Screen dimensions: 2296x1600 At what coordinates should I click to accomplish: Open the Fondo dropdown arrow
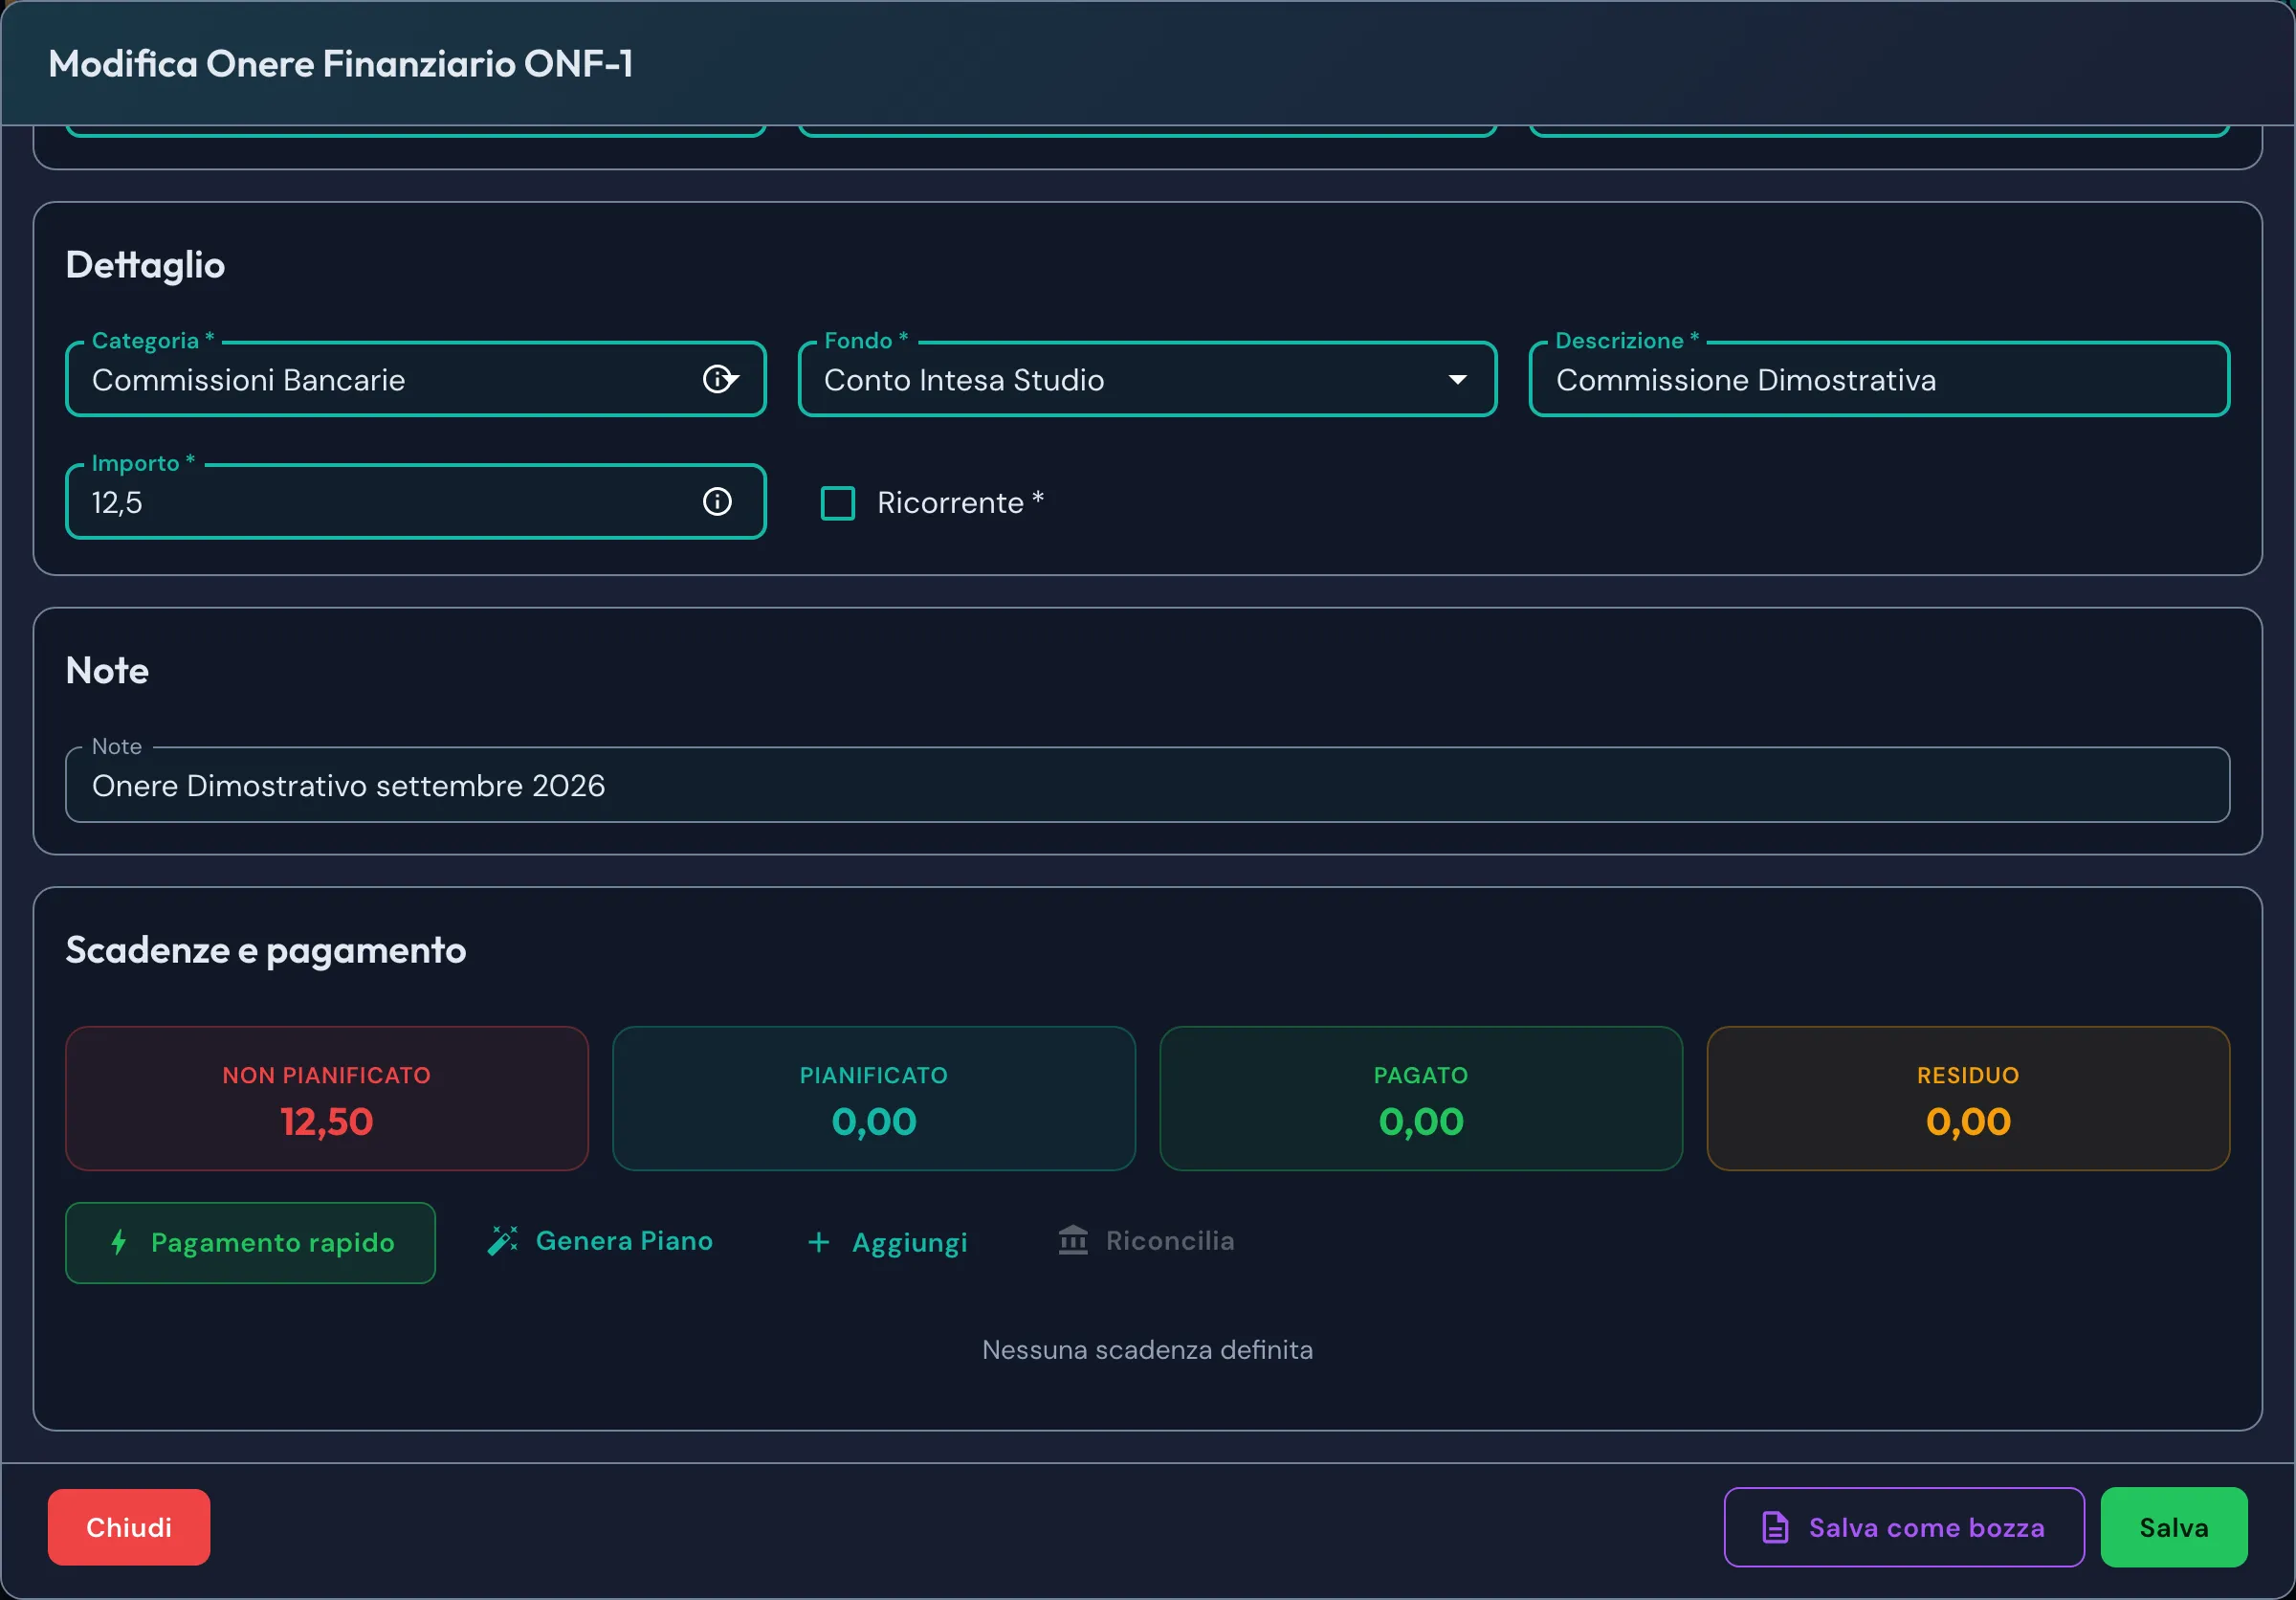(1458, 380)
